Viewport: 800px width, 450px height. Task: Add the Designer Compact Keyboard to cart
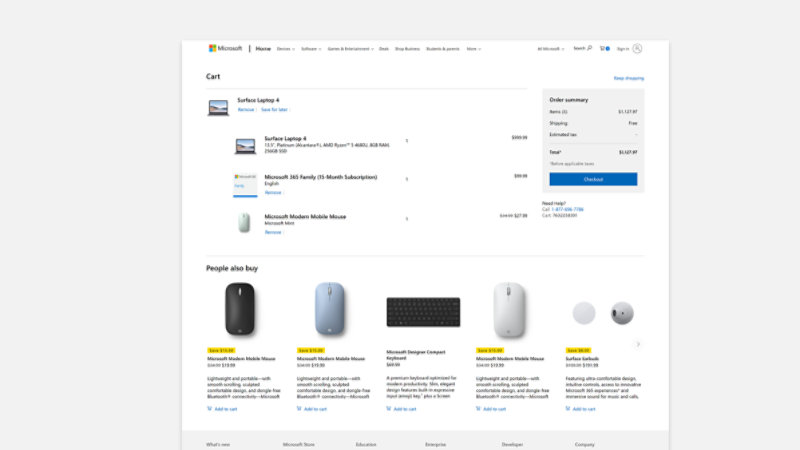tap(404, 408)
